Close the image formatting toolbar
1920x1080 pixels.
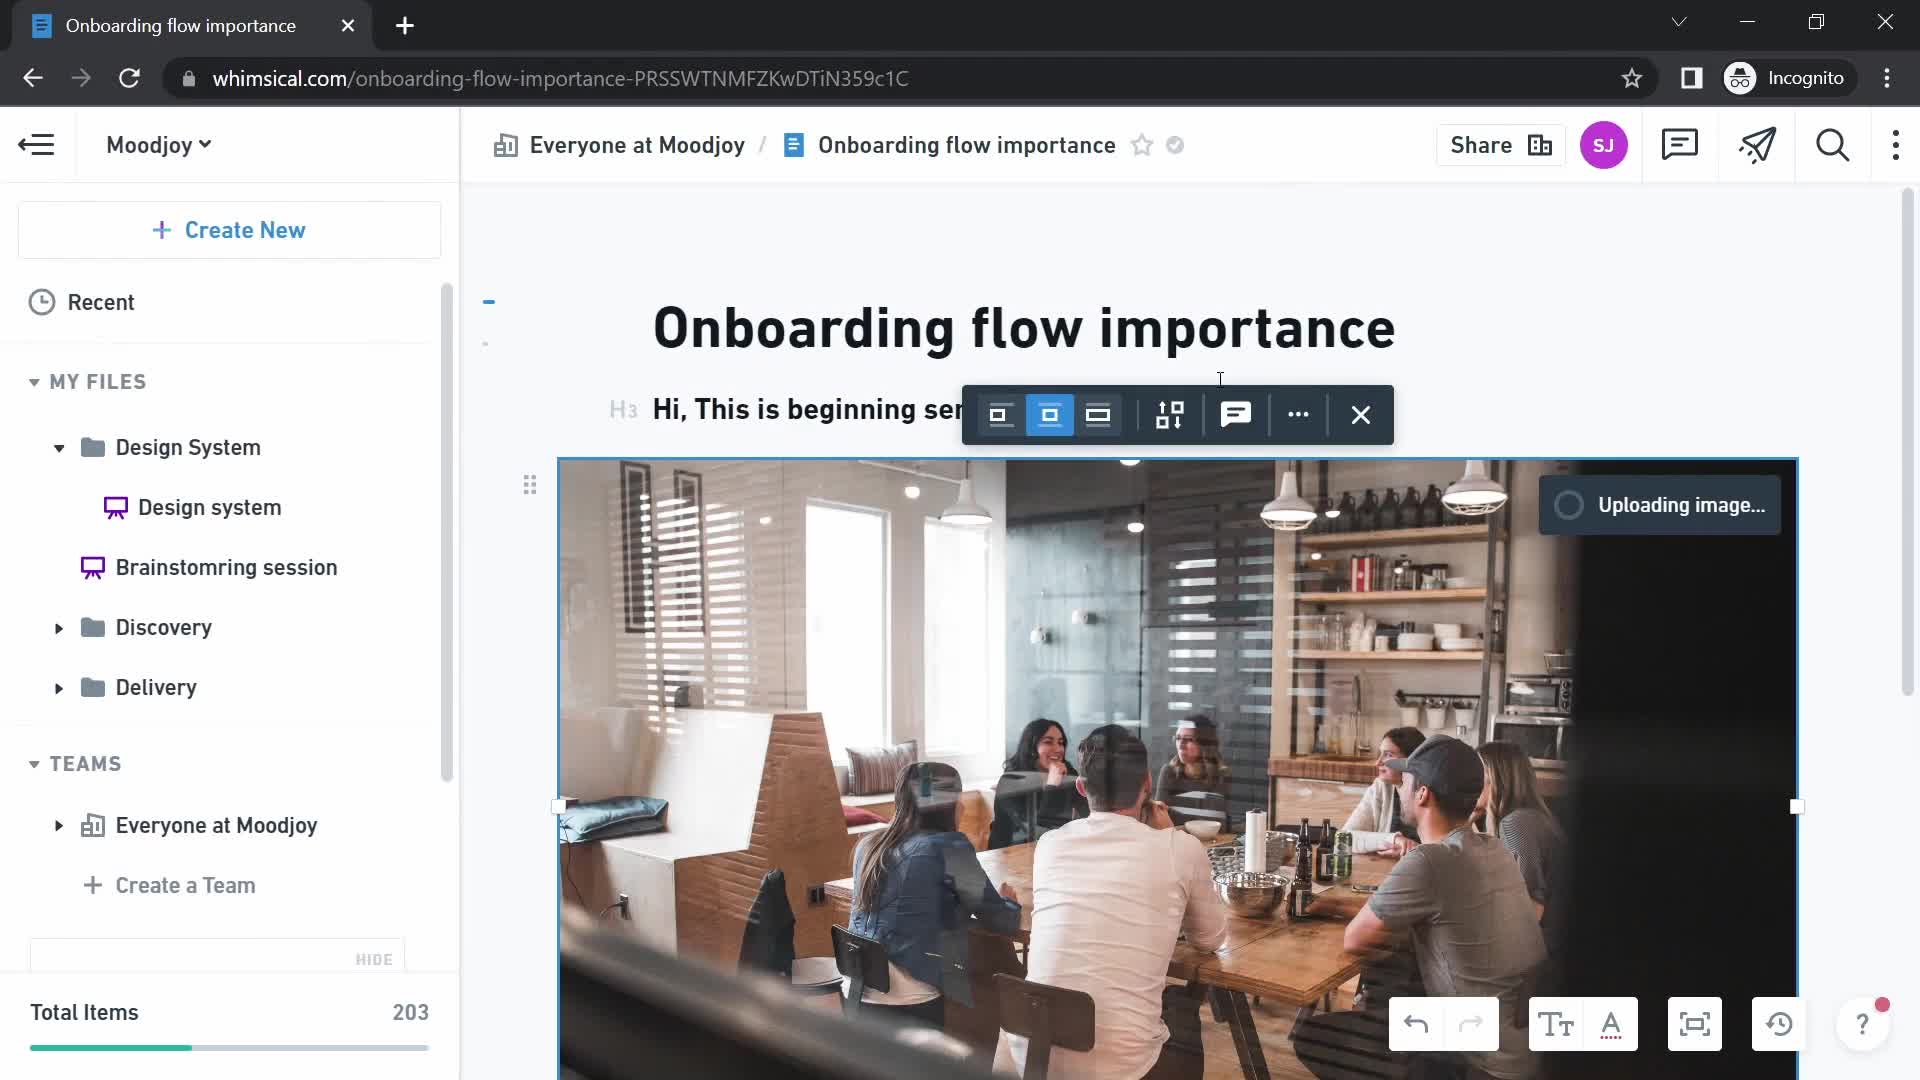coord(1358,414)
